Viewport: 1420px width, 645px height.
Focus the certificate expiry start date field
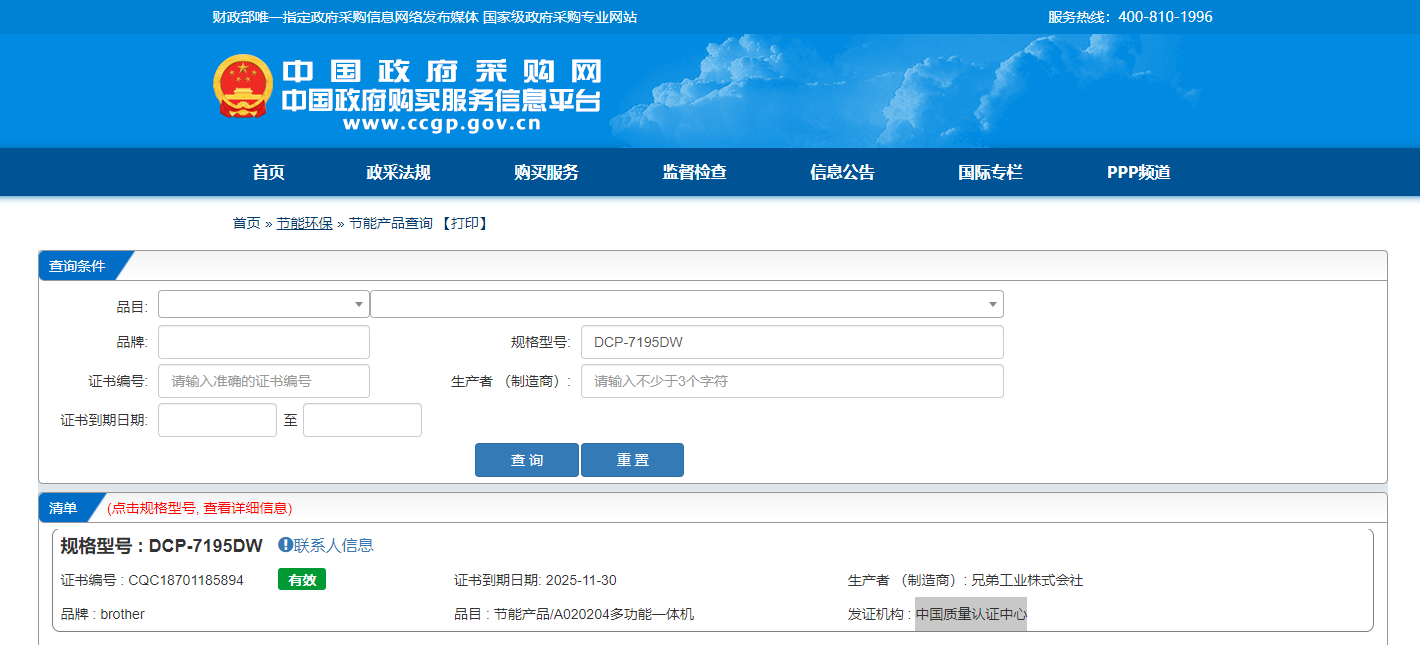coord(217,420)
